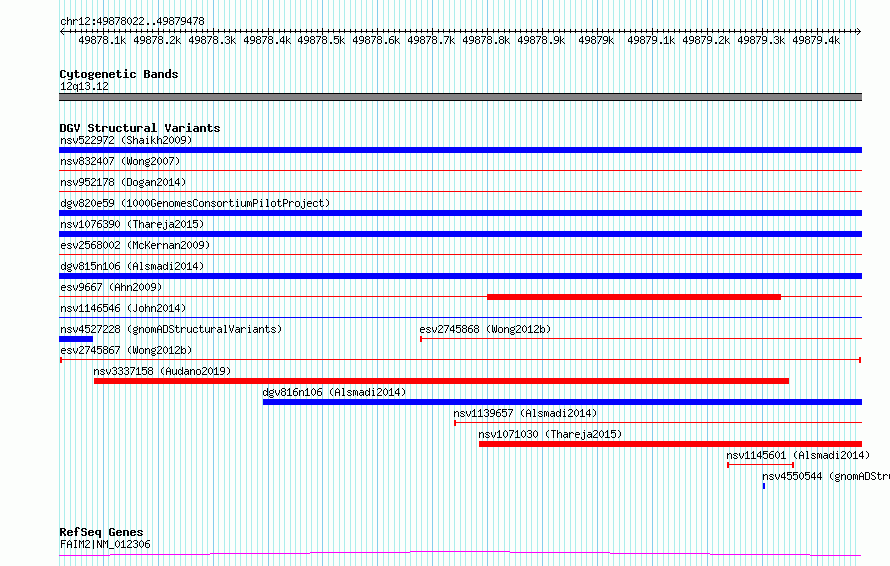Viewport: 890px width, 566px height.
Task: Click the blue dgv815n106 variant bar
Action: click(460, 276)
